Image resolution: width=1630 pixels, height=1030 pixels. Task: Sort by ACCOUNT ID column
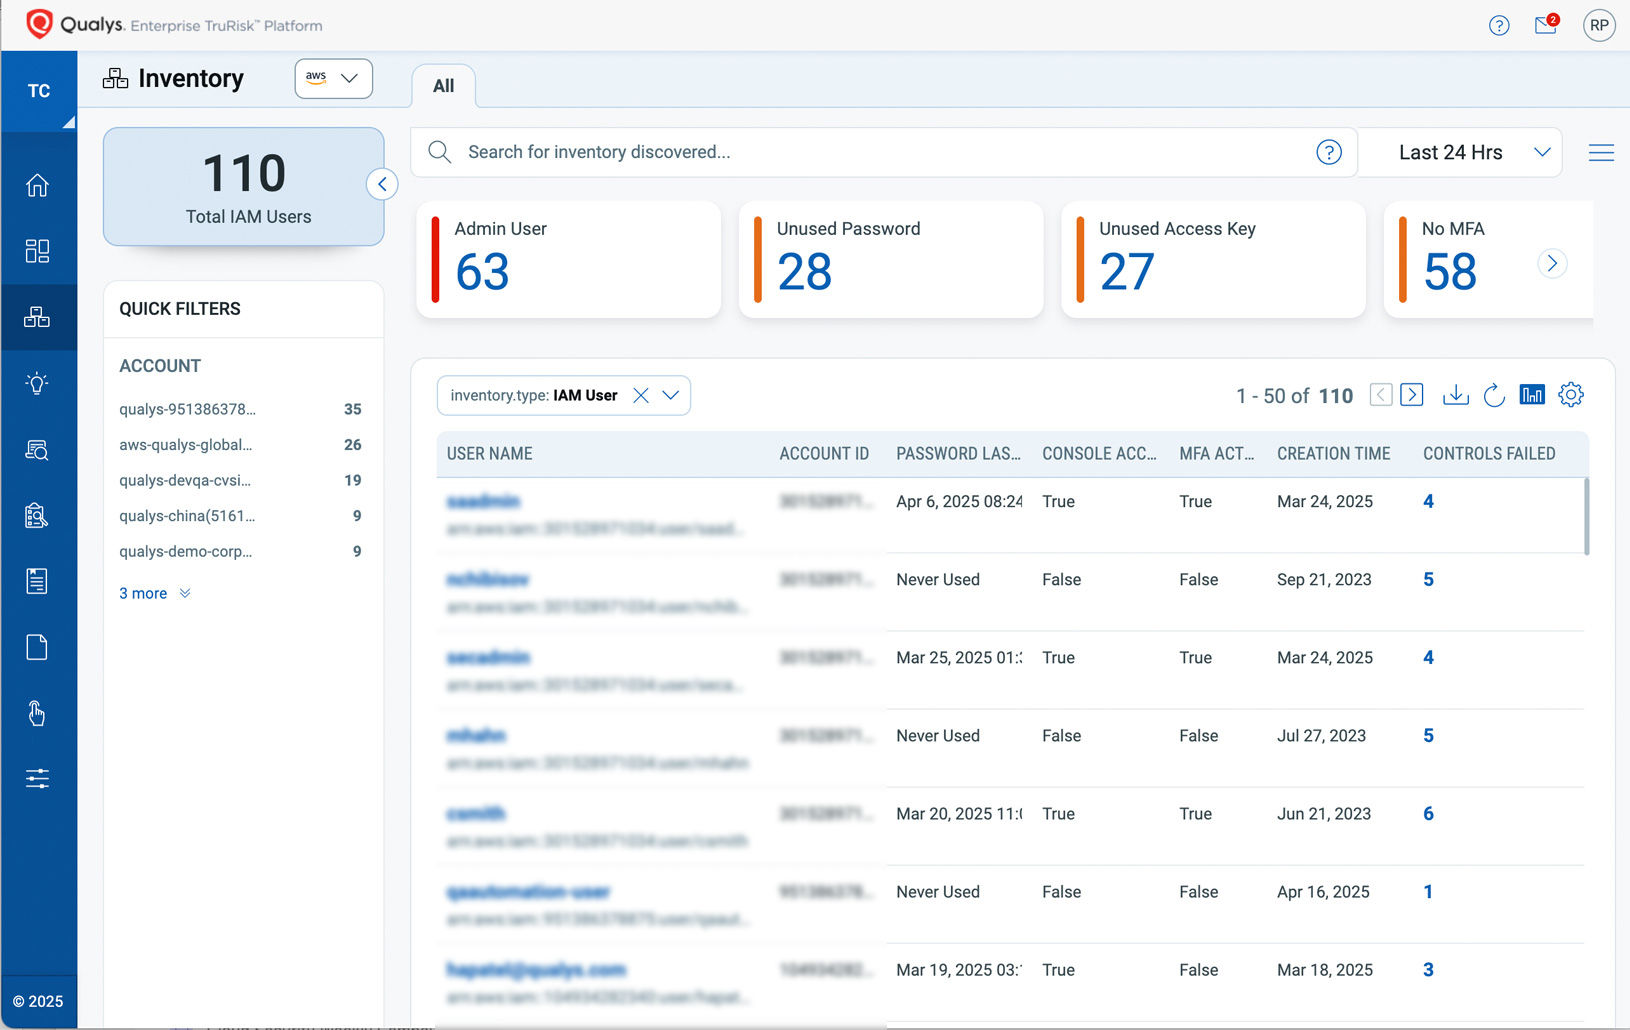[824, 454]
